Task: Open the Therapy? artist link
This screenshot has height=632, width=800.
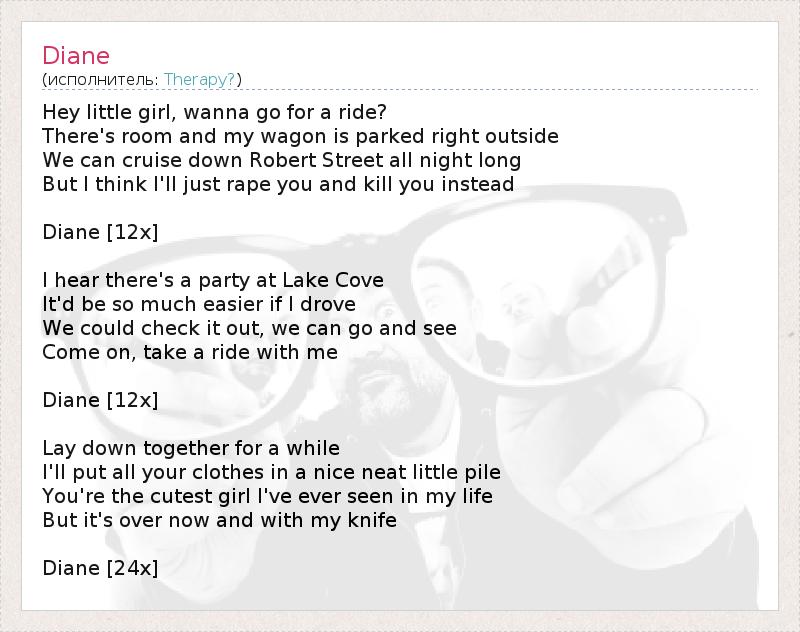Action: 200,79
